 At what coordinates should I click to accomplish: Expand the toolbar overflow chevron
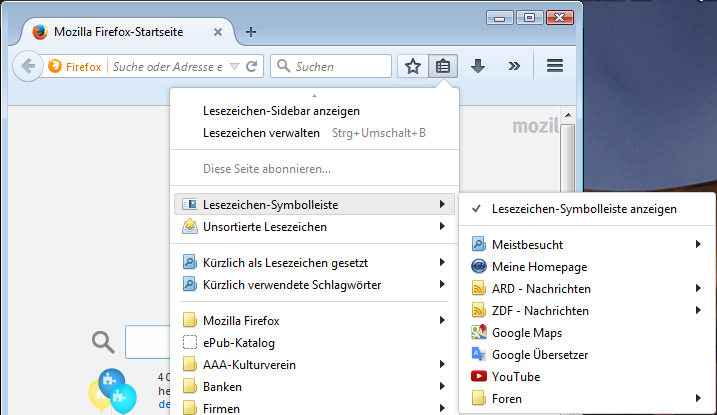tap(514, 67)
